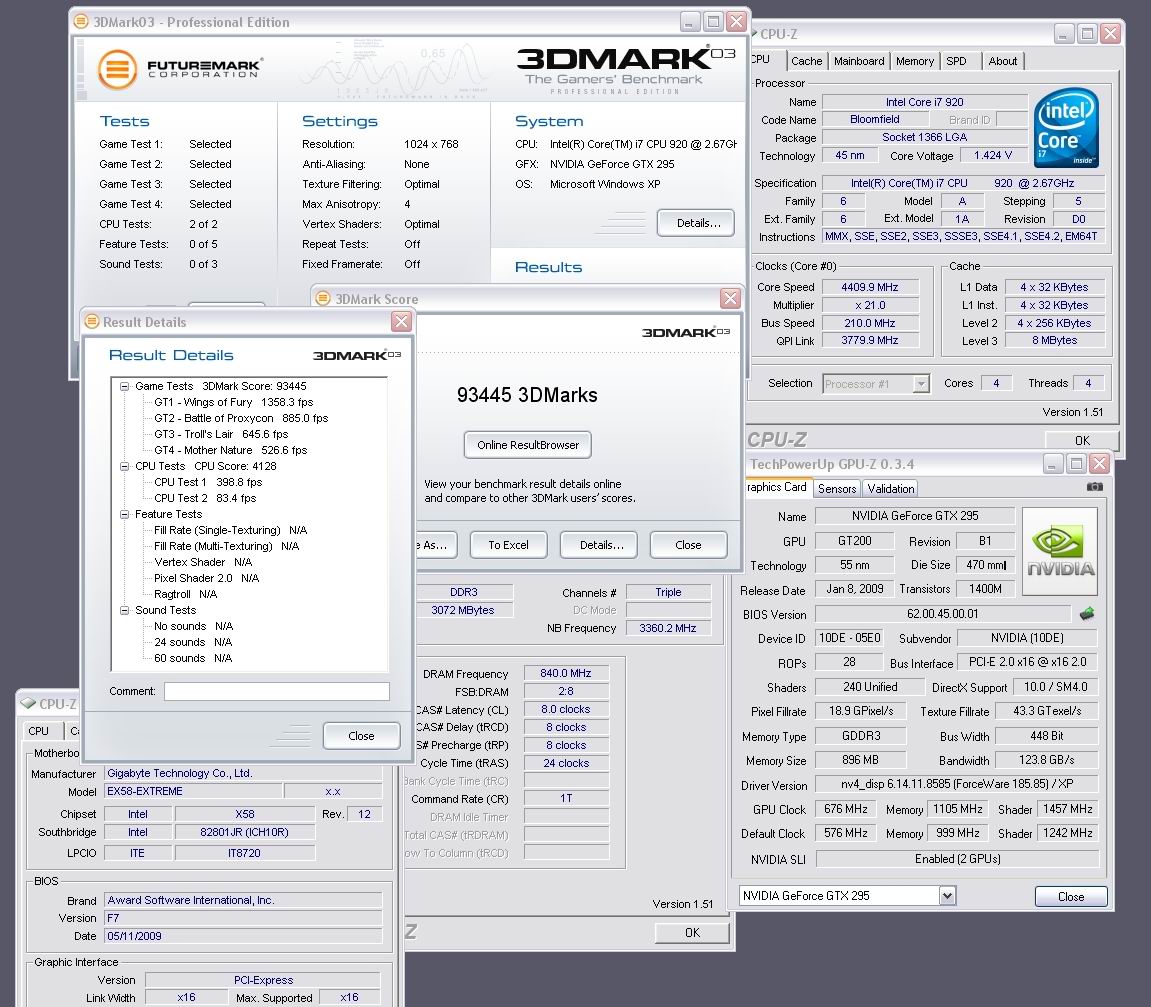This screenshot has width=1151, height=1007.
Task: Click the Result Details title bar icon
Action: point(92,321)
